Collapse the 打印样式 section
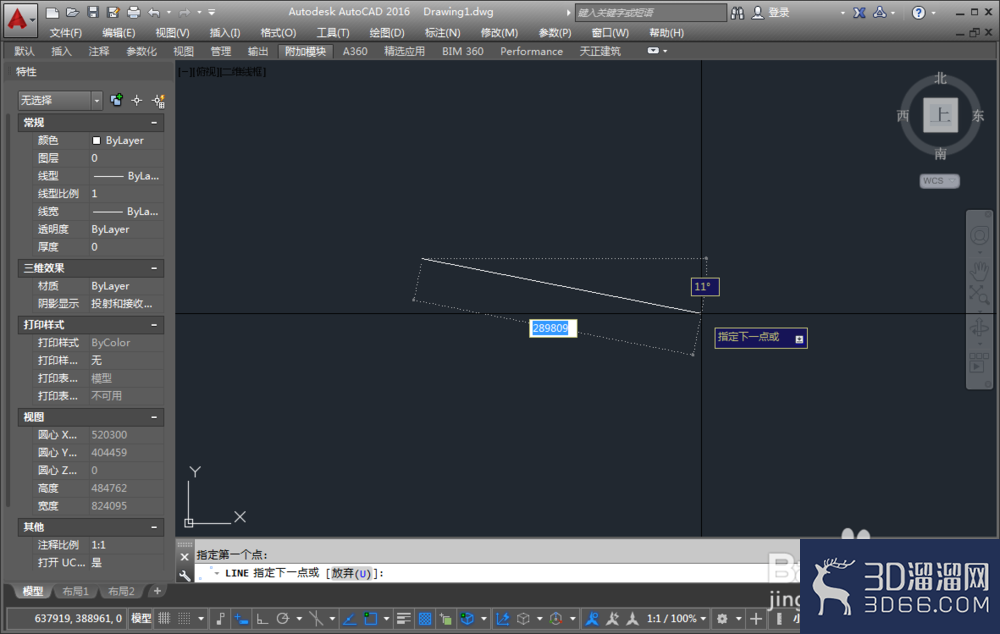The image size is (1000, 634). (154, 325)
